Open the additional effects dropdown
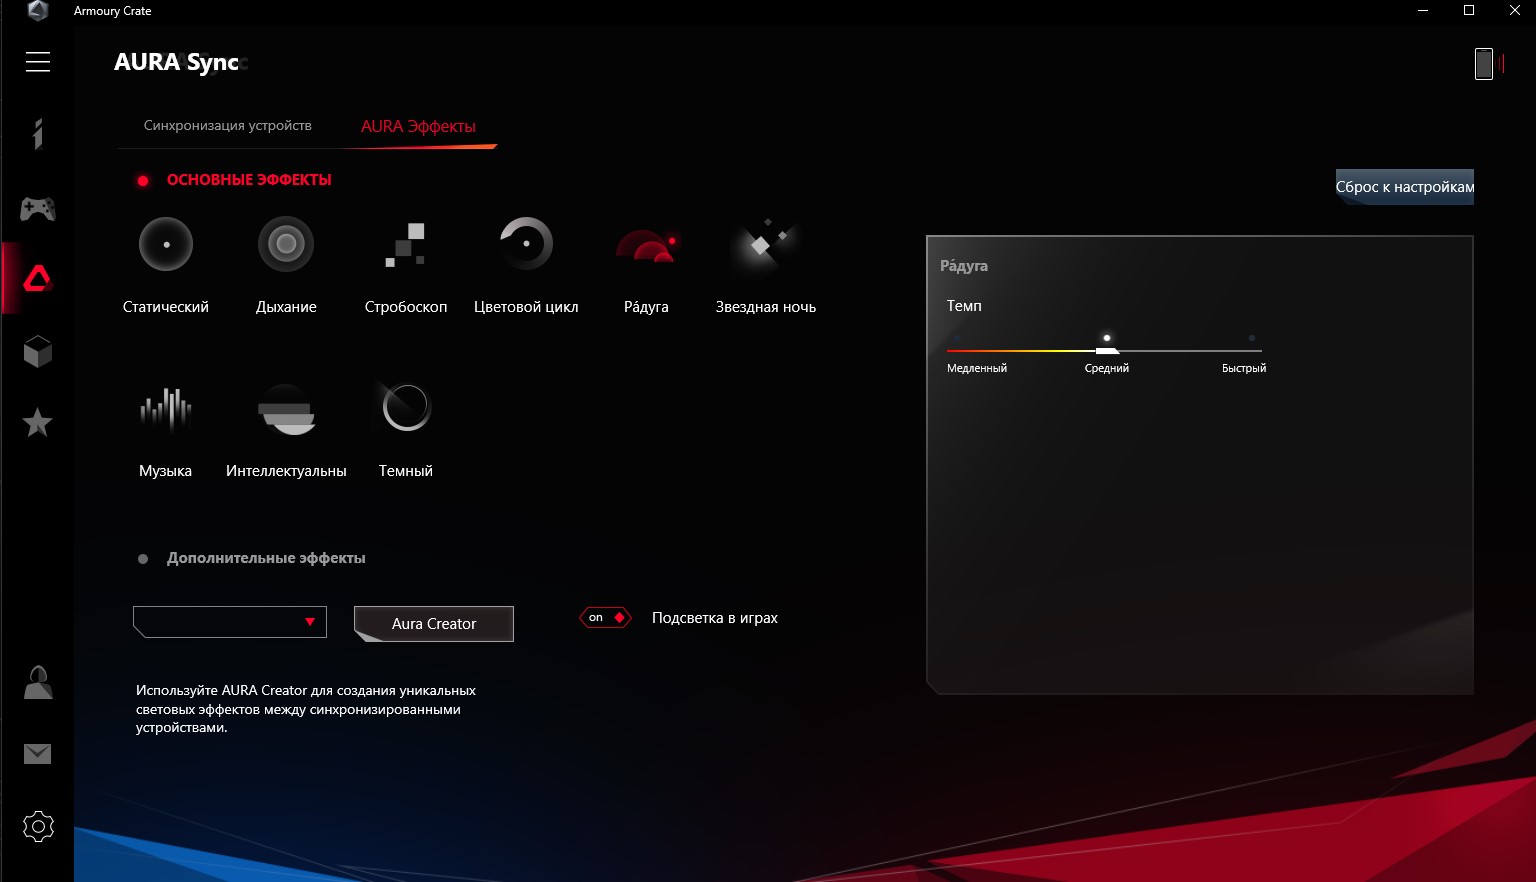The height and width of the screenshot is (882, 1536). tap(230, 622)
